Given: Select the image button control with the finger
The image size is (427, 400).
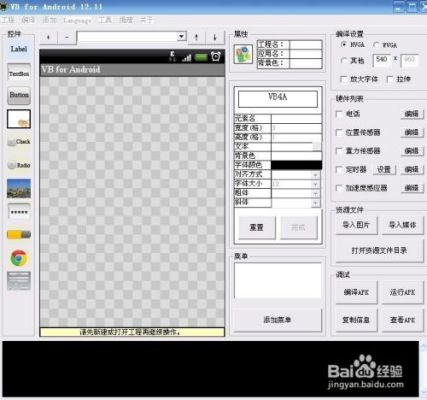Looking at the screenshot, I should pyautogui.click(x=19, y=119).
